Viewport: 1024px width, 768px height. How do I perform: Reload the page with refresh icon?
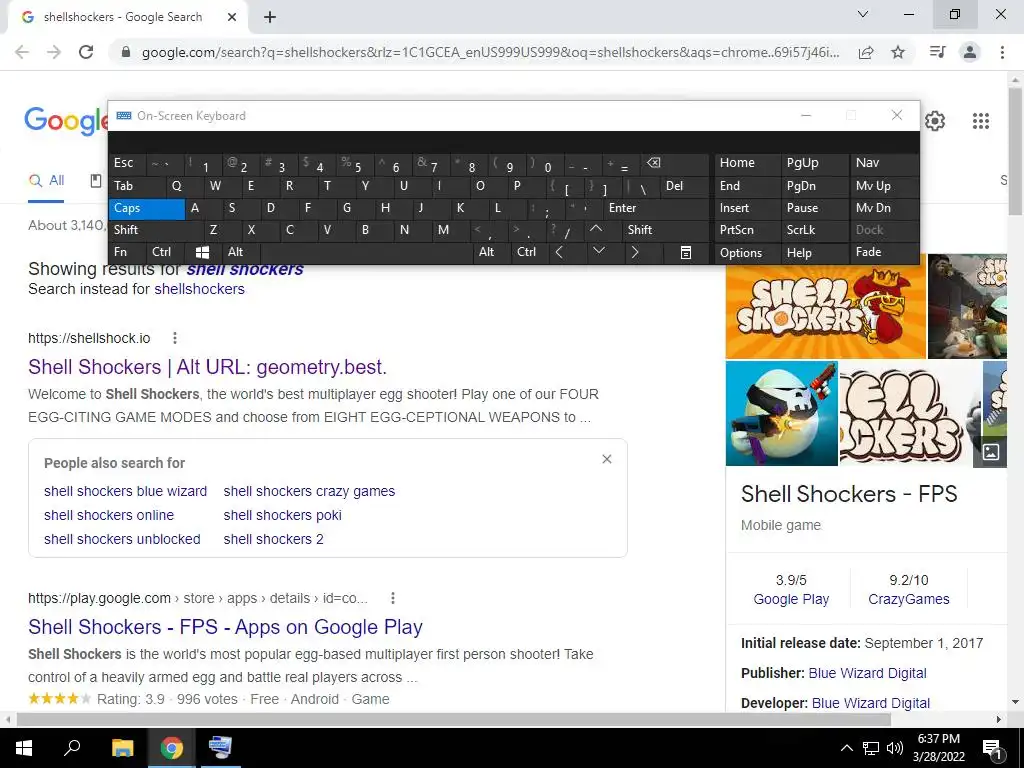[86, 52]
